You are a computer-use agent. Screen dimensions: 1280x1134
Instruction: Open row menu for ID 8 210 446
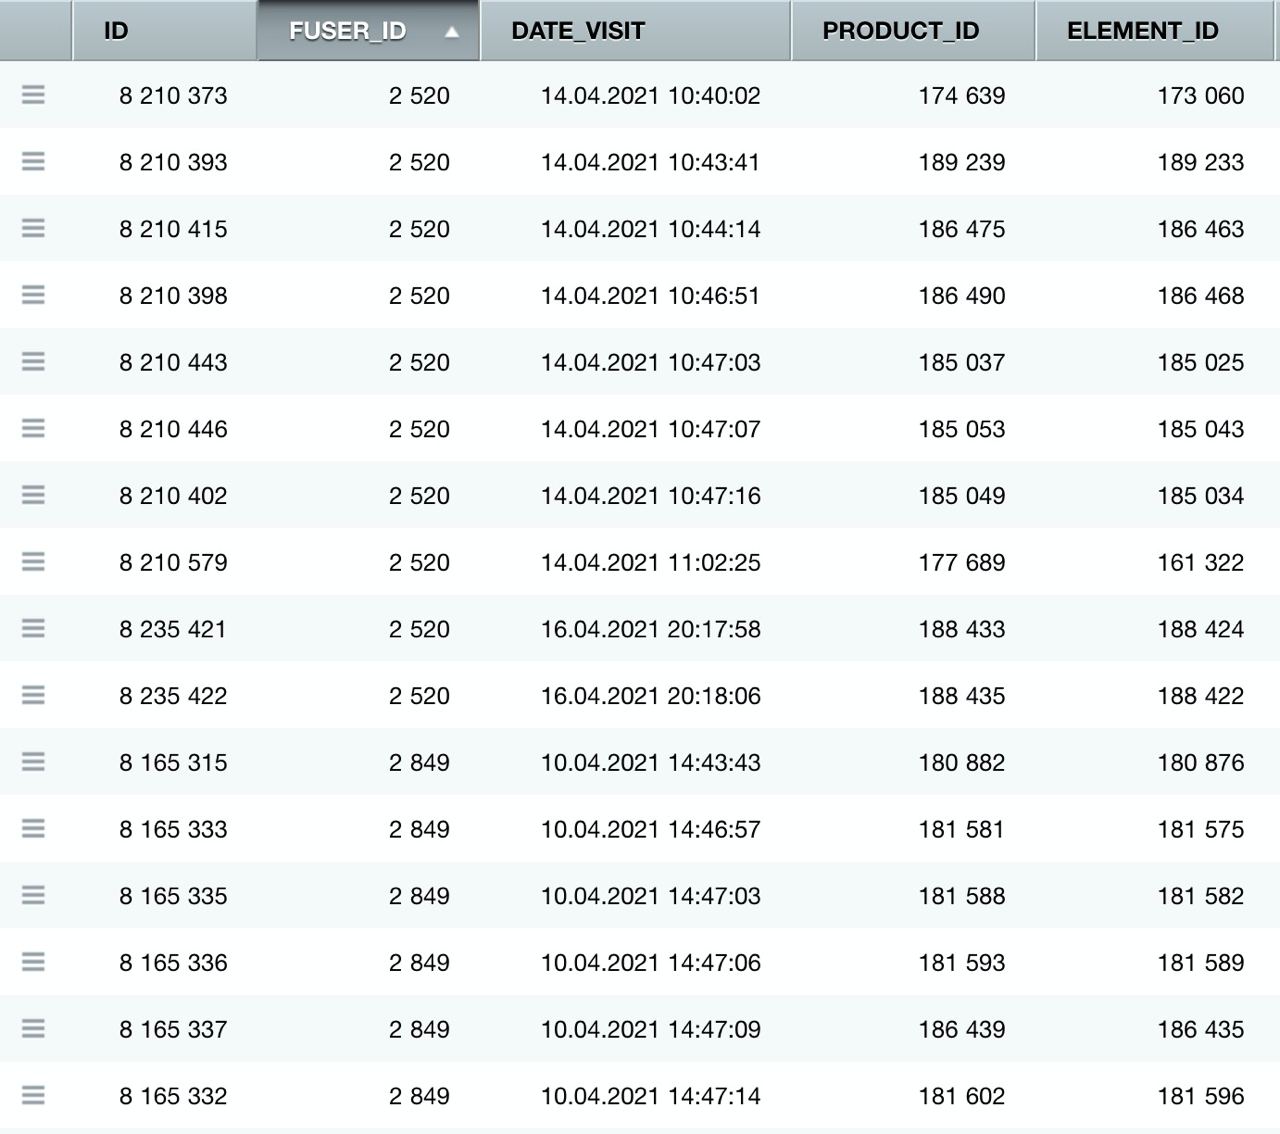[x=33, y=429]
